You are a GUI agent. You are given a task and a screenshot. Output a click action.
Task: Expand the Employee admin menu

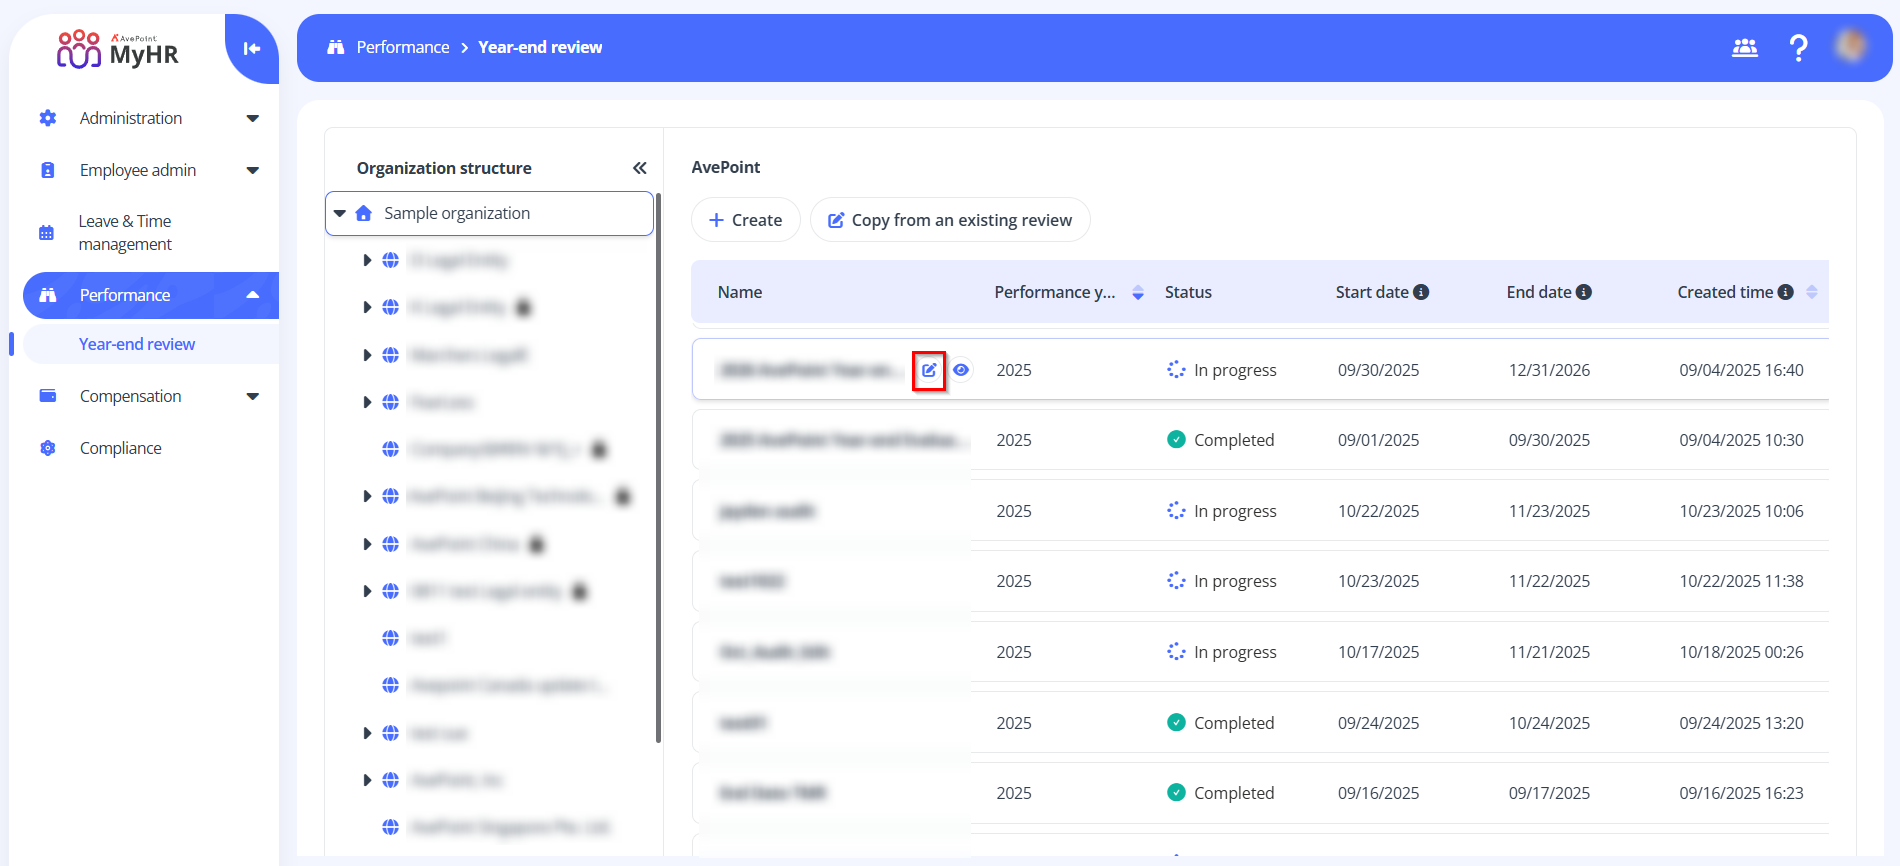[252, 170]
